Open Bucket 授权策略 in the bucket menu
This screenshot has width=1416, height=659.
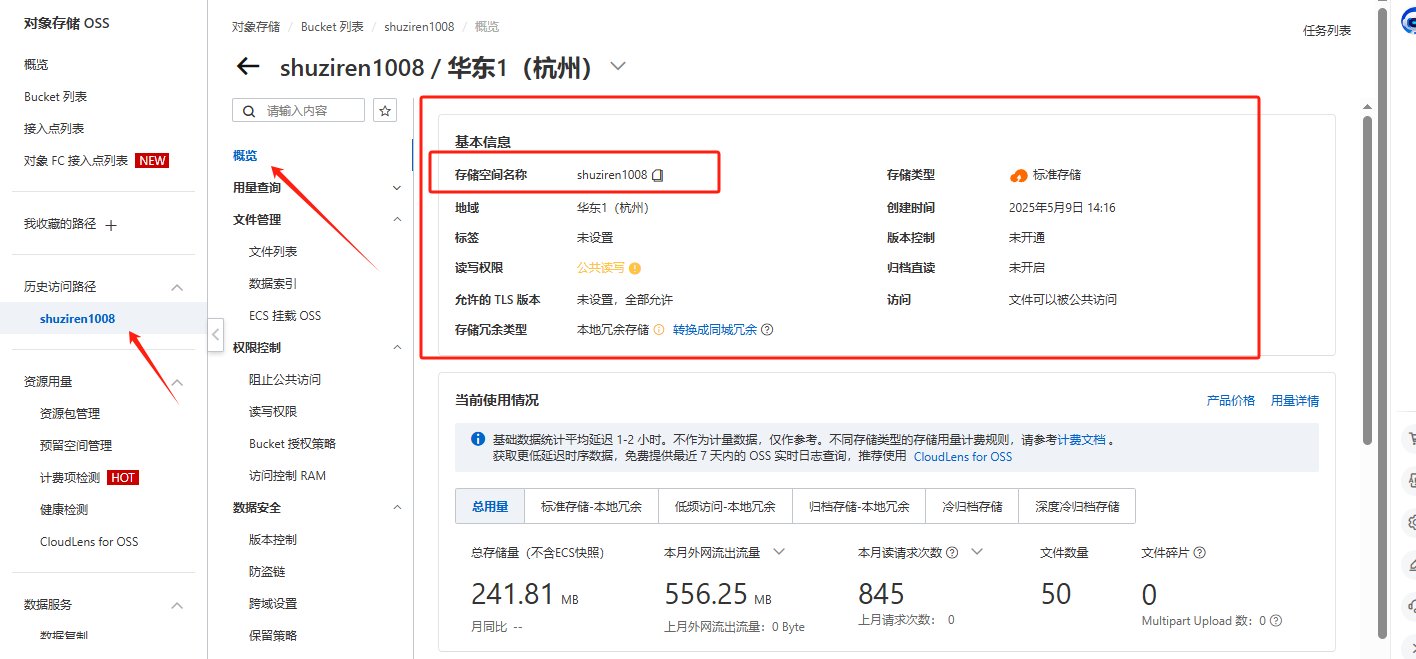(x=292, y=444)
